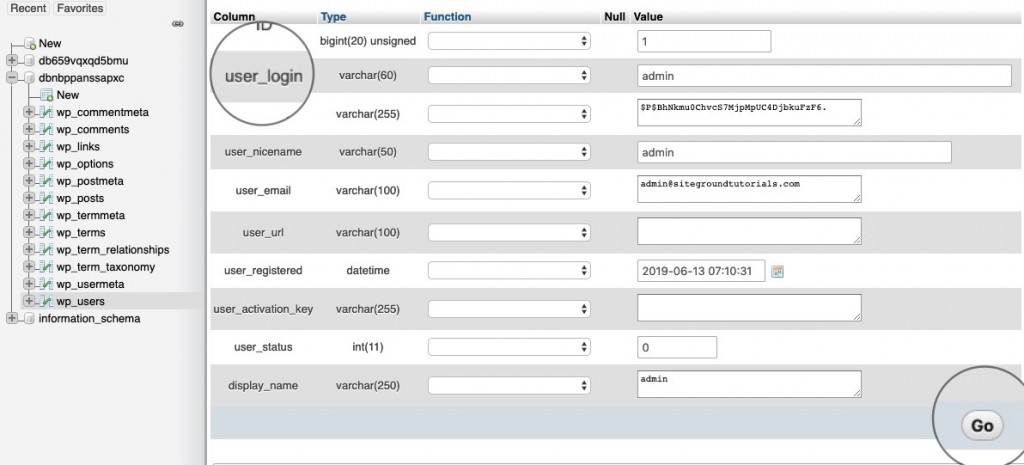Open the wp_term_taxonomy table
Viewport: 1024px width, 465px height.
pos(105,267)
